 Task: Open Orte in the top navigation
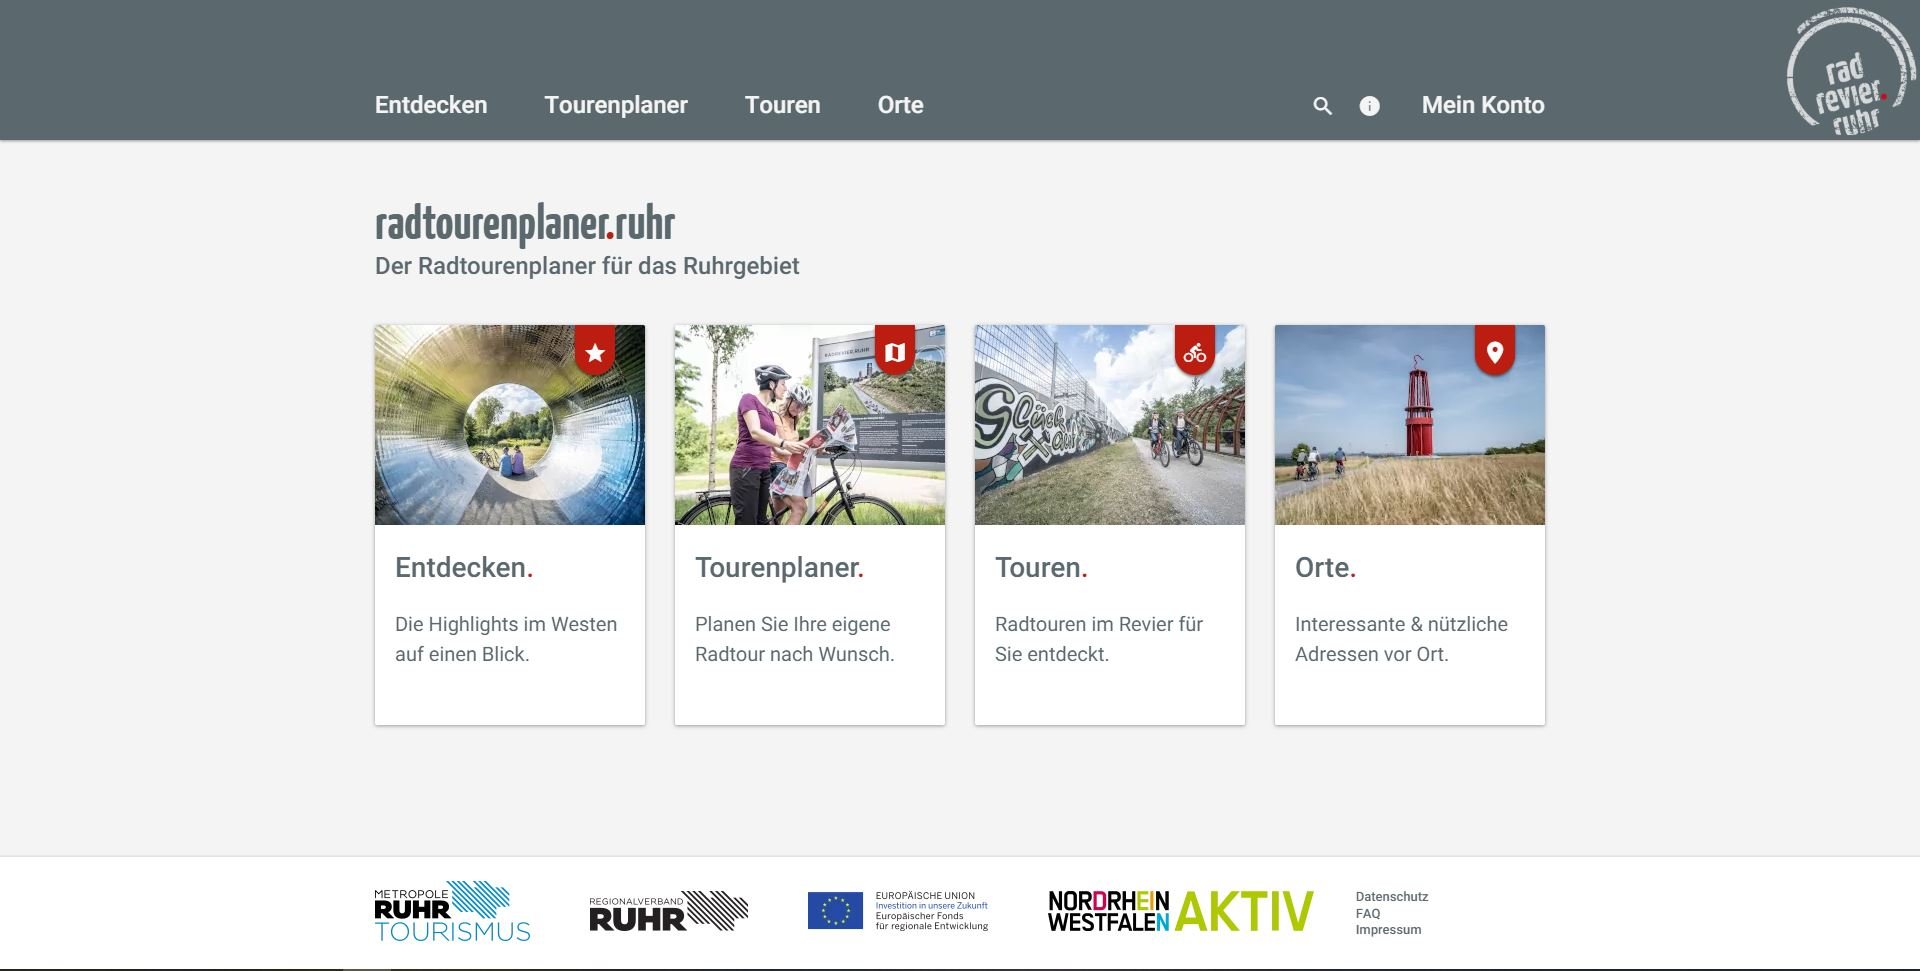900,105
